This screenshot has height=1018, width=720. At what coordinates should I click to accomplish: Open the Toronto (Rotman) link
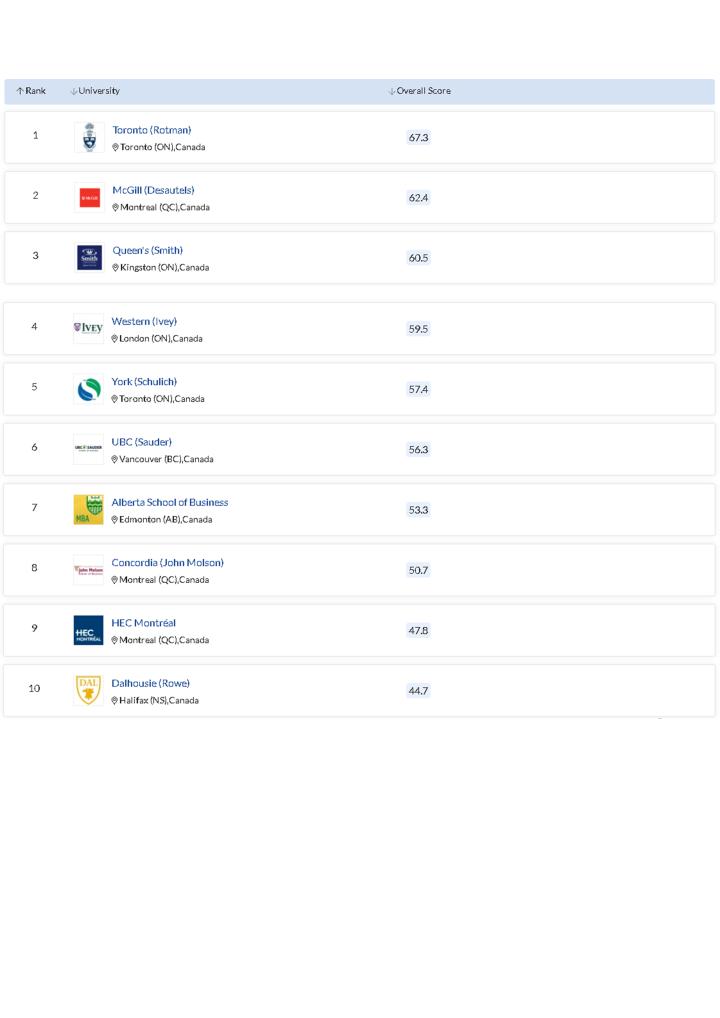tap(151, 130)
